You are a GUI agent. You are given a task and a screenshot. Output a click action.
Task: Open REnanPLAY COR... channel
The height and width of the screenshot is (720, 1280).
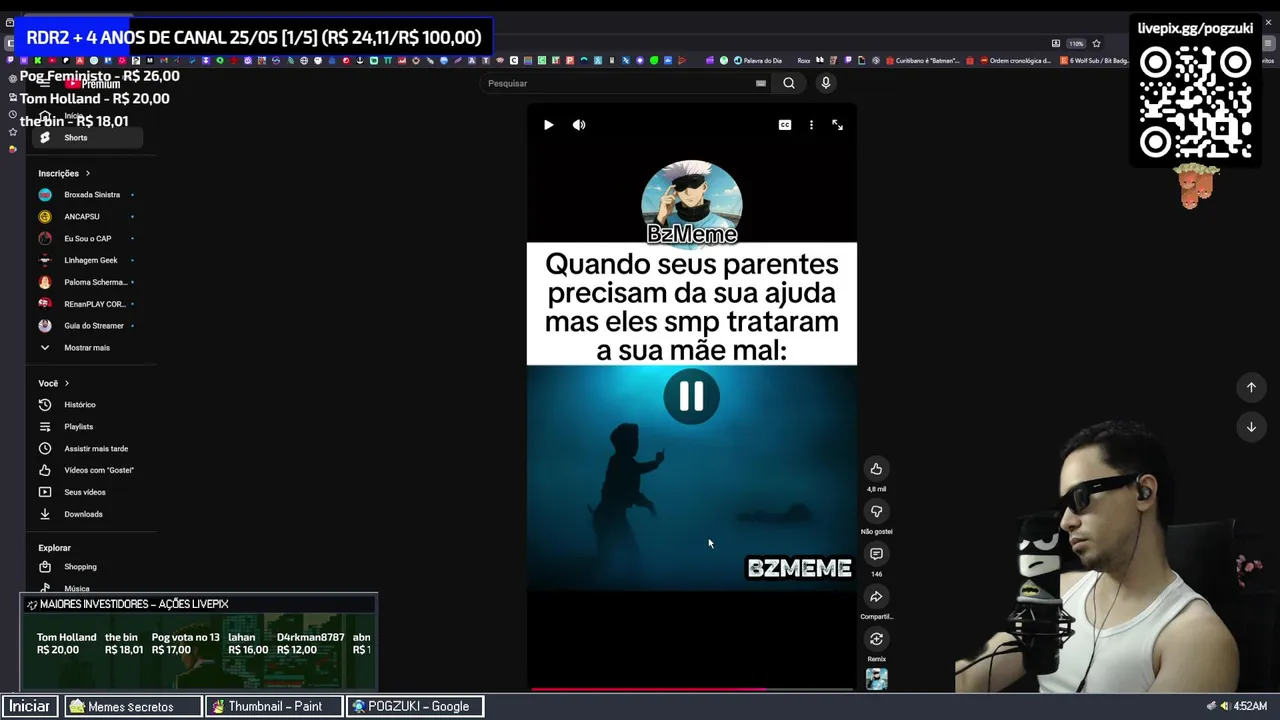point(88,304)
